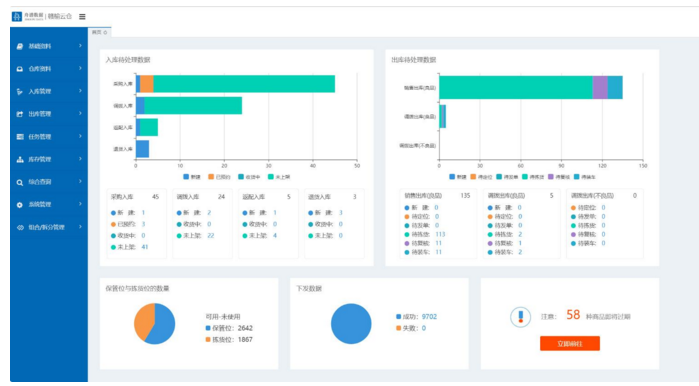Toggle 收货中 legend in inbound chart
699x386 pixels.
tap(249, 177)
